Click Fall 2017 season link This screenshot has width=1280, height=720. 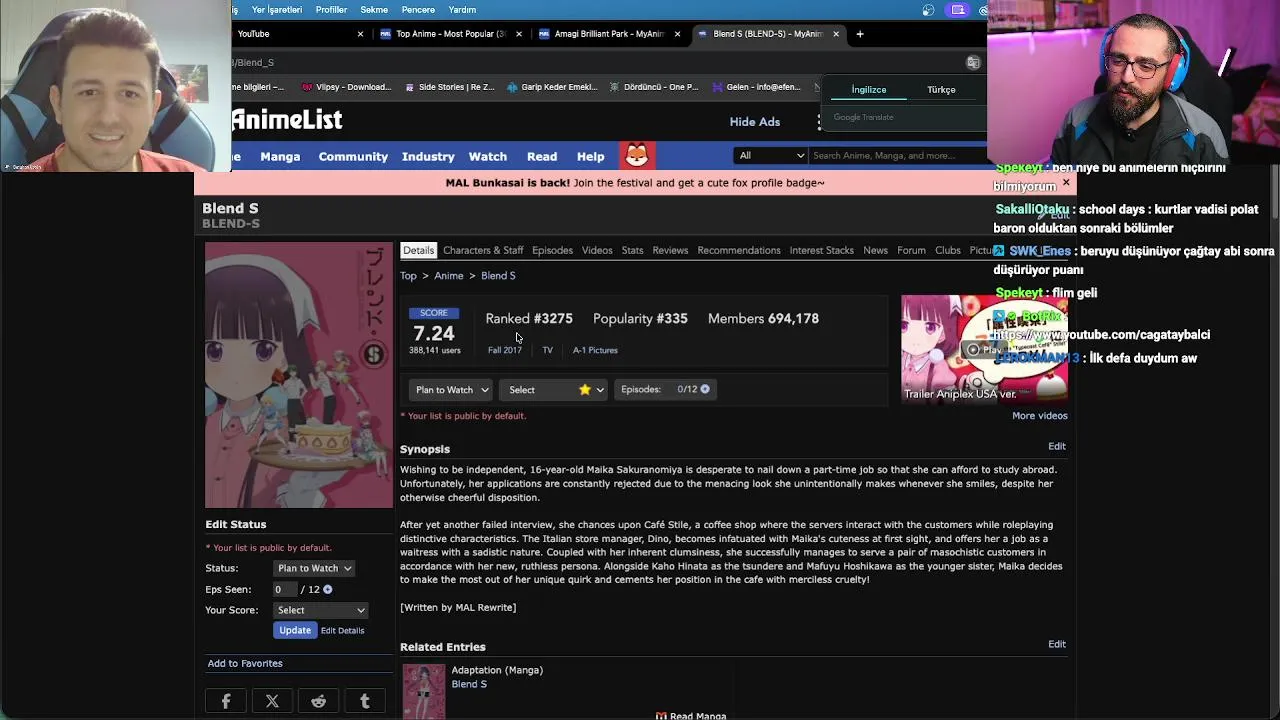[x=505, y=350]
